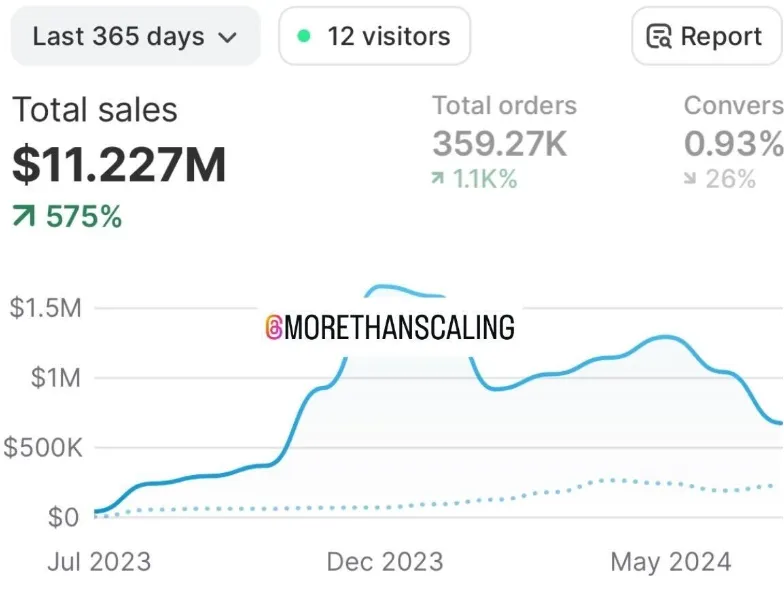Click the chevron beside Last 365 days

(228, 38)
